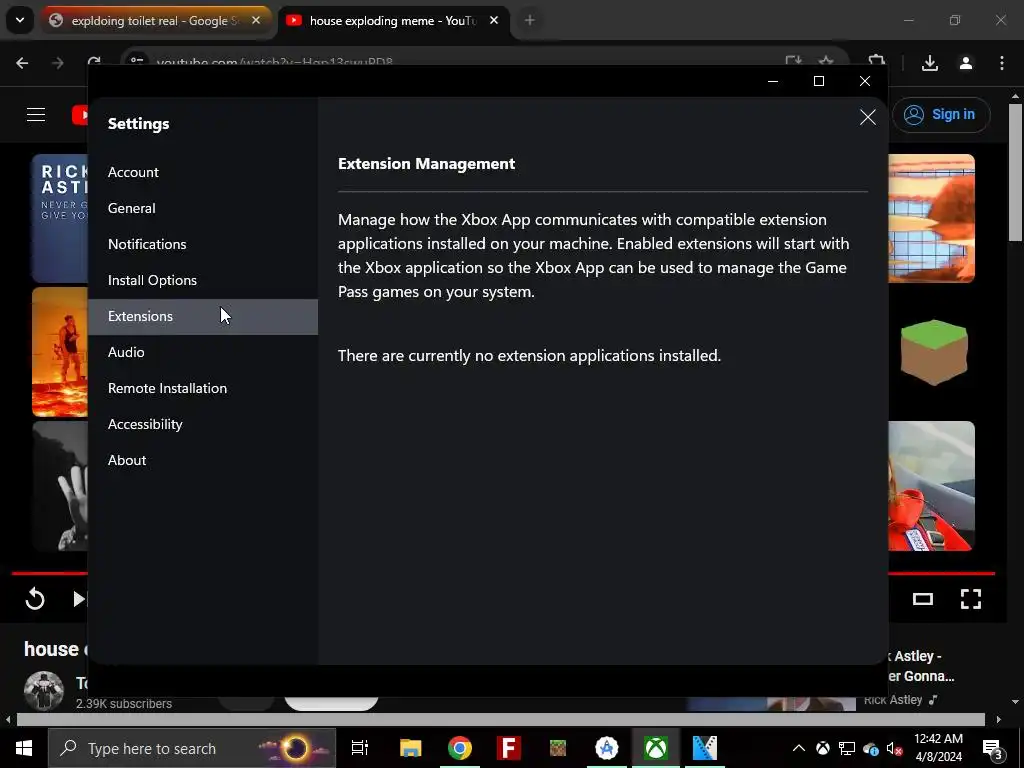
Task: Open the About section
Action: [x=202, y=460]
